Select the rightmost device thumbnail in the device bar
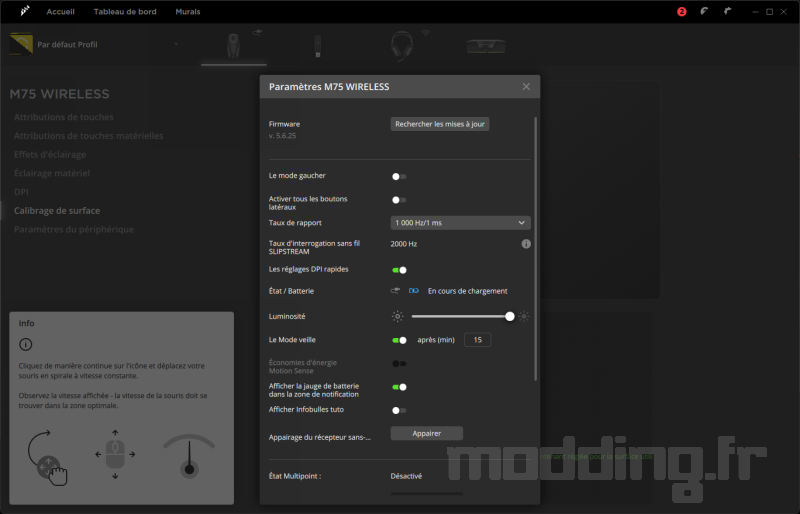Viewport: 800px width, 514px height. click(x=486, y=46)
